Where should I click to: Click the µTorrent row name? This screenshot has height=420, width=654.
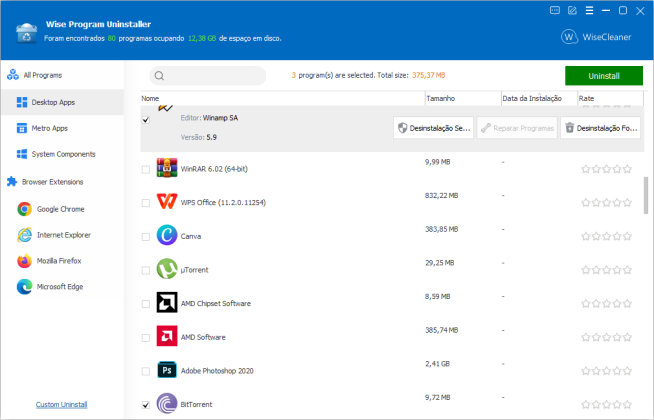[194, 270]
